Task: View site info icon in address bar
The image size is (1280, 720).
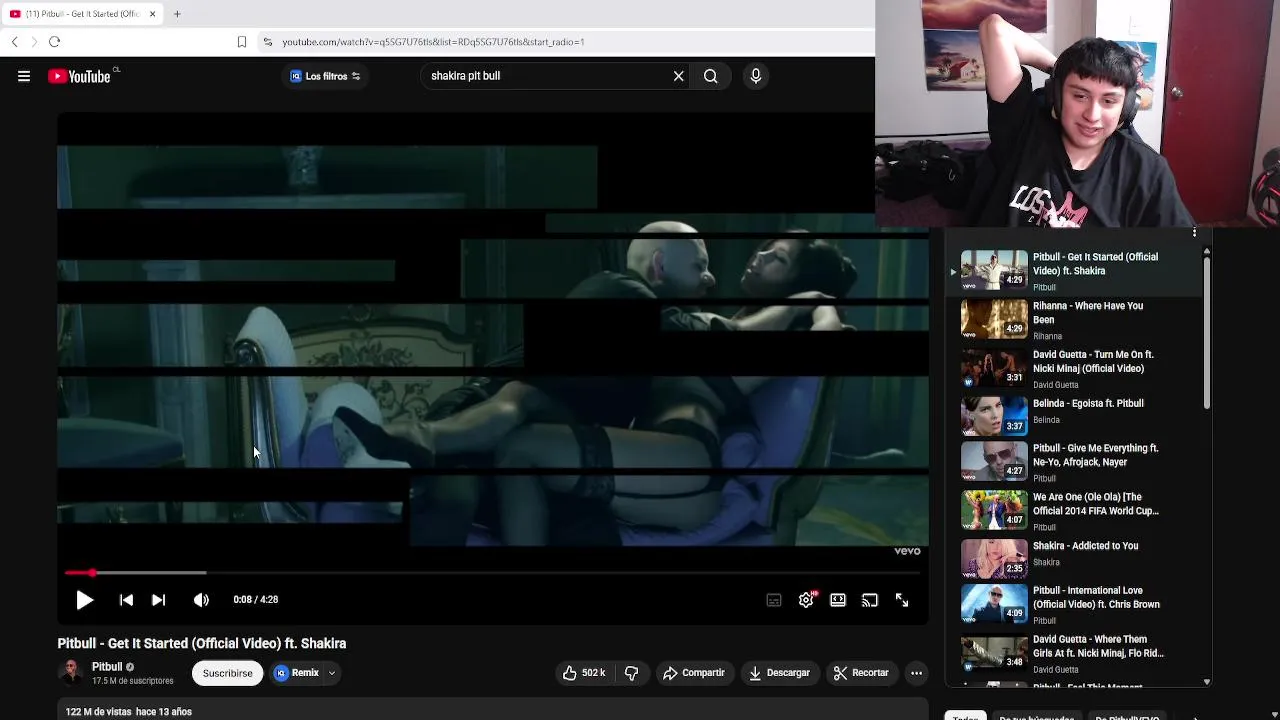Action: tap(267, 42)
